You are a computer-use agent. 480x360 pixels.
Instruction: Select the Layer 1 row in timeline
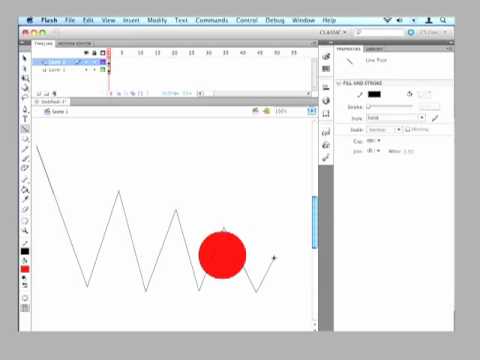pyautogui.click(x=69, y=70)
